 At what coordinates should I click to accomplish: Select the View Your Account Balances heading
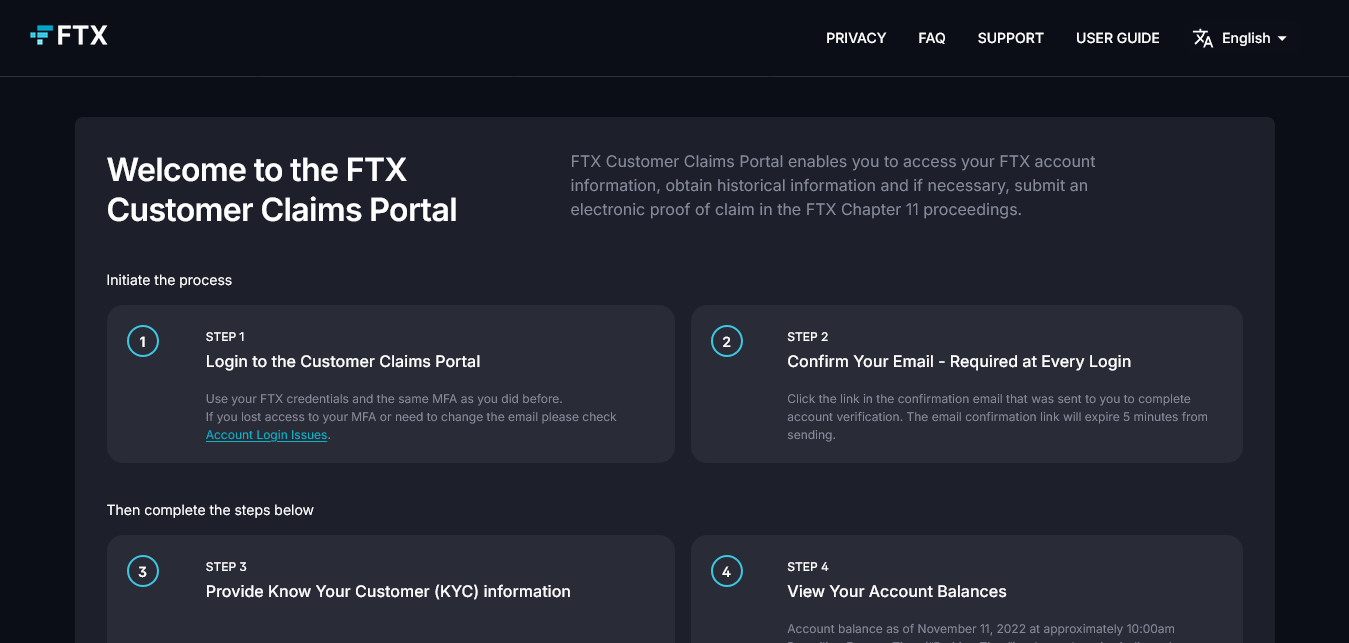pyautogui.click(x=897, y=592)
